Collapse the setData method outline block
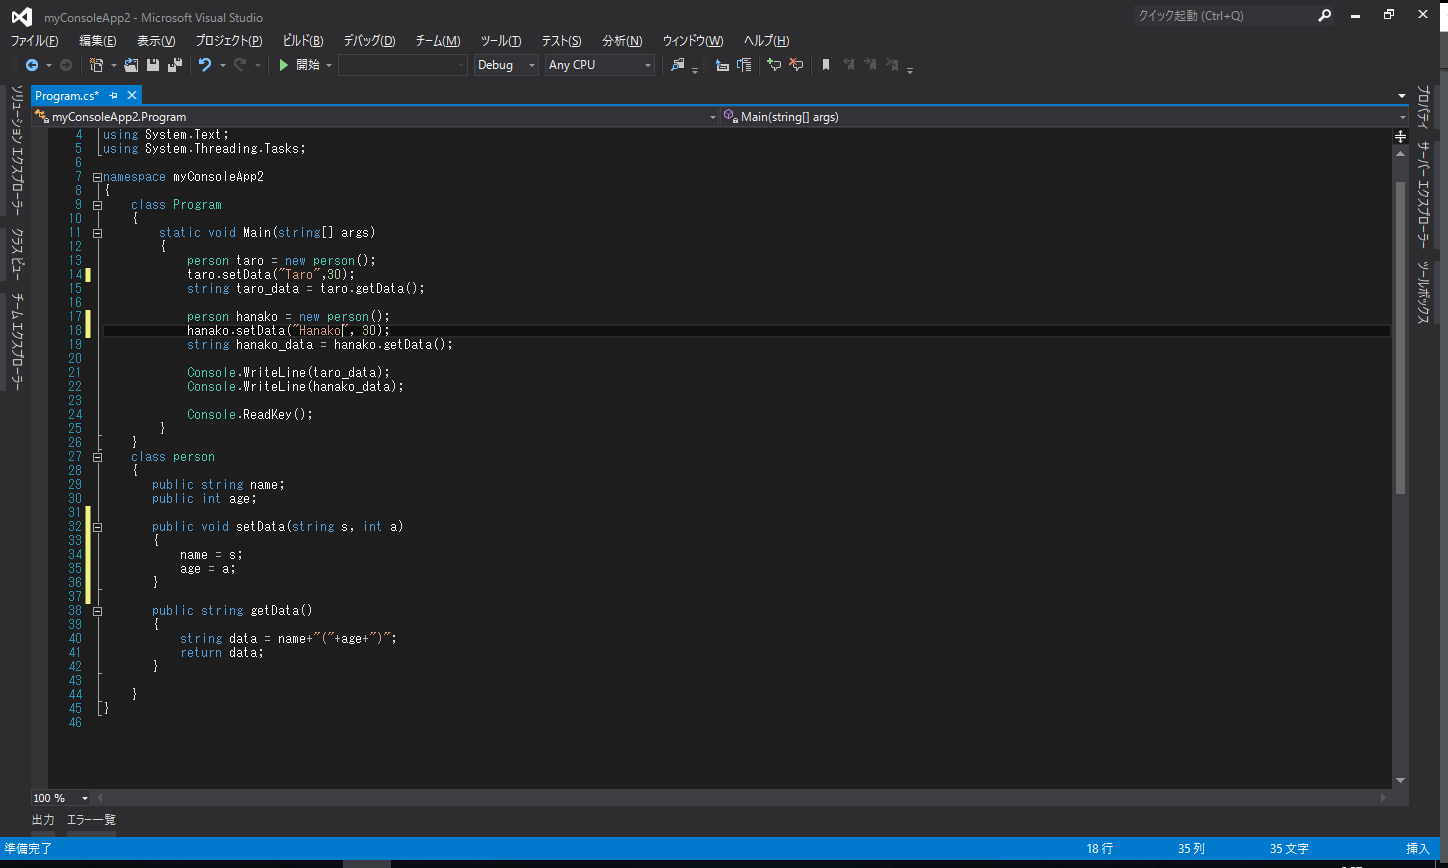Image resolution: width=1448 pixels, height=868 pixels. (x=97, y=526)
